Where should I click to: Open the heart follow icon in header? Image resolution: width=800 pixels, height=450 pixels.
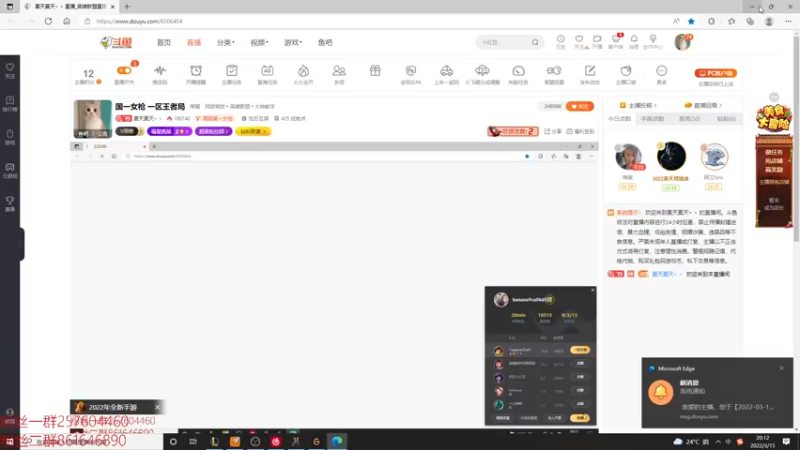(579, 39)
